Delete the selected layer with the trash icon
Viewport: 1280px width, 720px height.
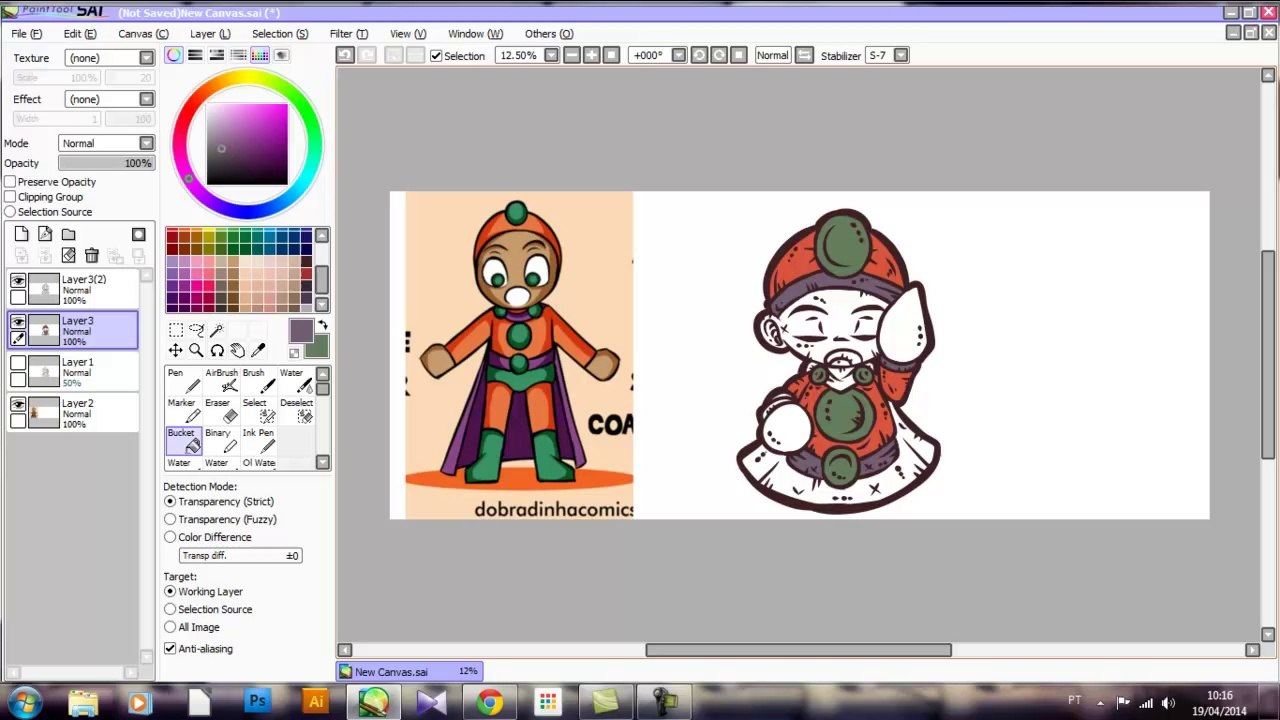click(91, 256)
